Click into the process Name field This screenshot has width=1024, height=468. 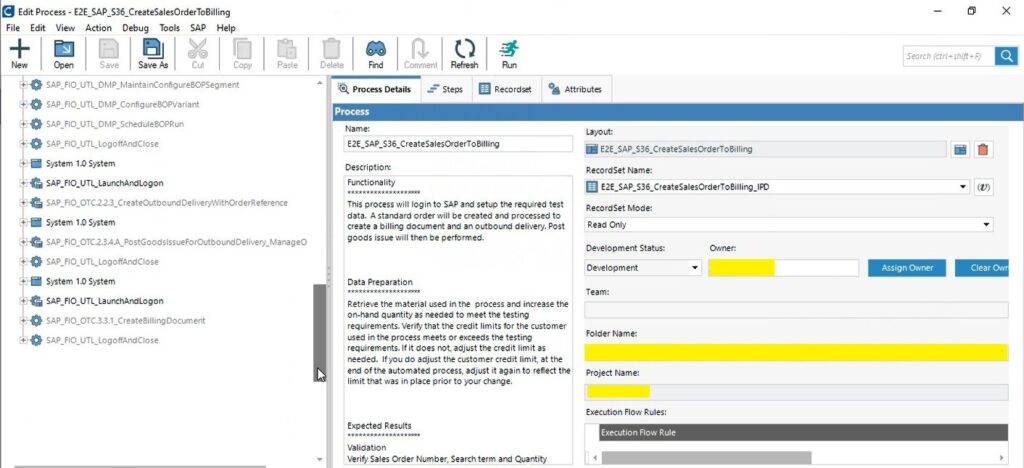click(458, 144)
